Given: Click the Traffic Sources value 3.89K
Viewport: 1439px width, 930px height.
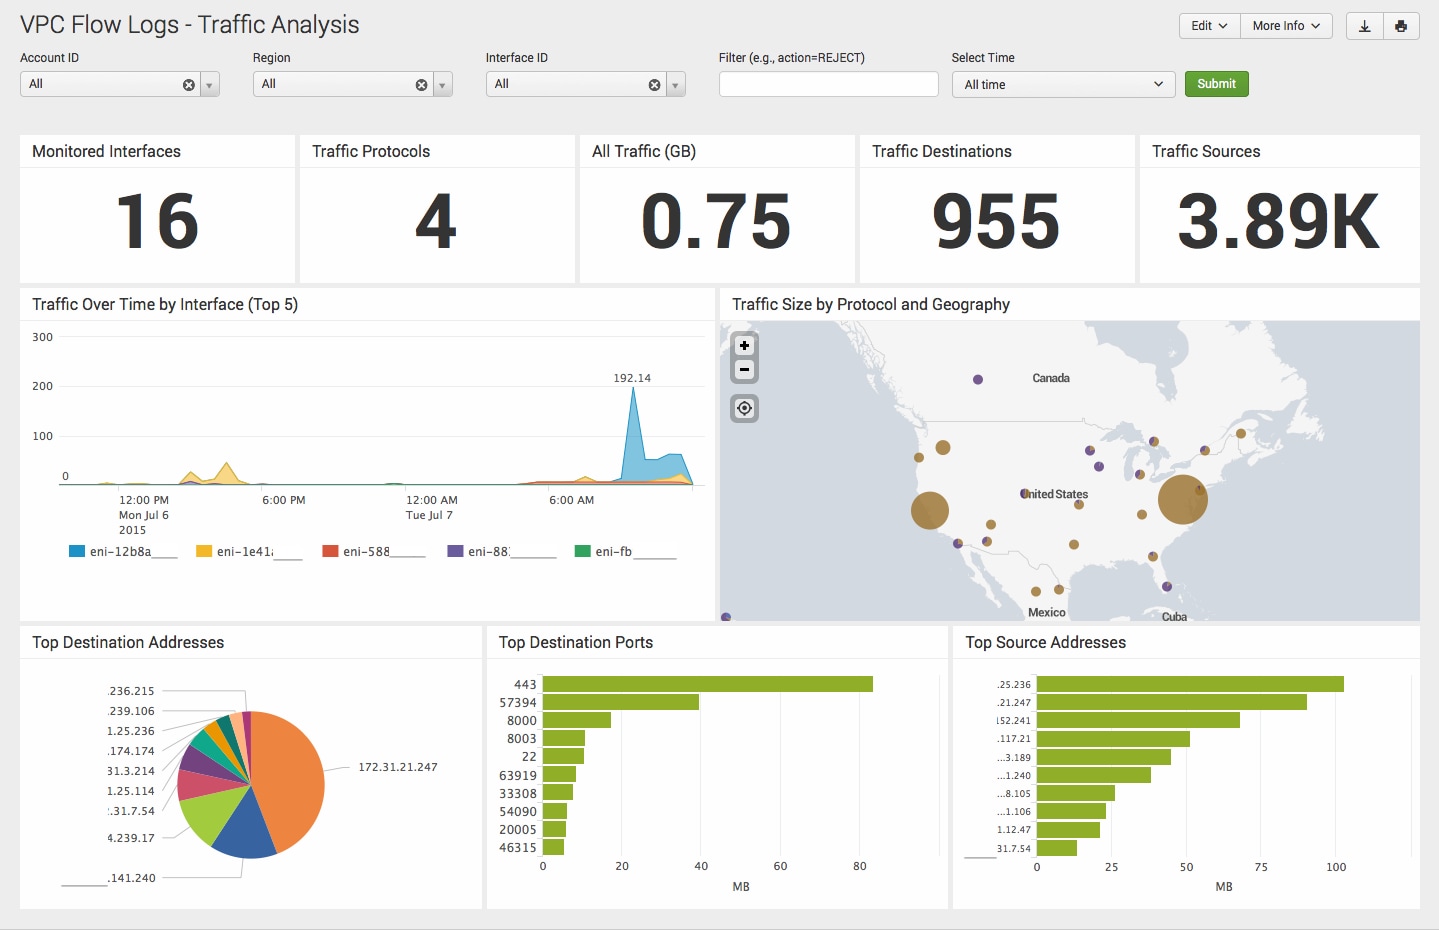Looking at the screenshot, I should click(1278, 221).
